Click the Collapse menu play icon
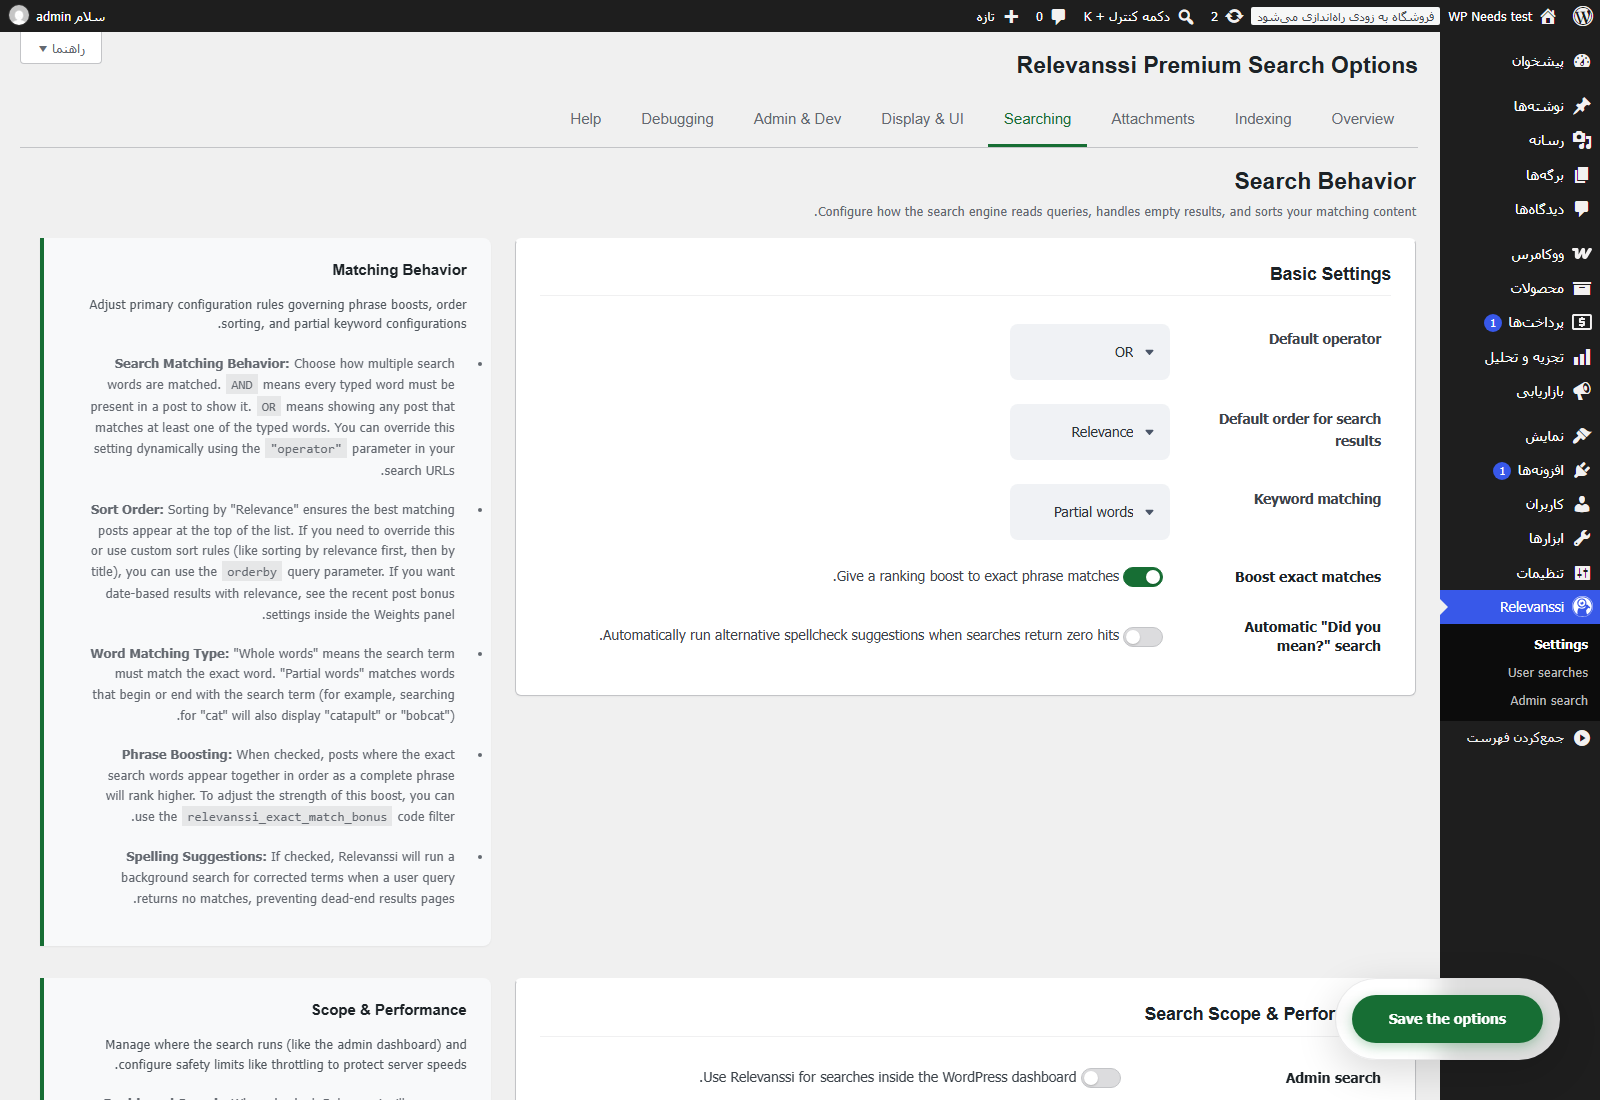This screenshot has width=1600, height=1100. pyautogui.click(x=1582, y=738)
